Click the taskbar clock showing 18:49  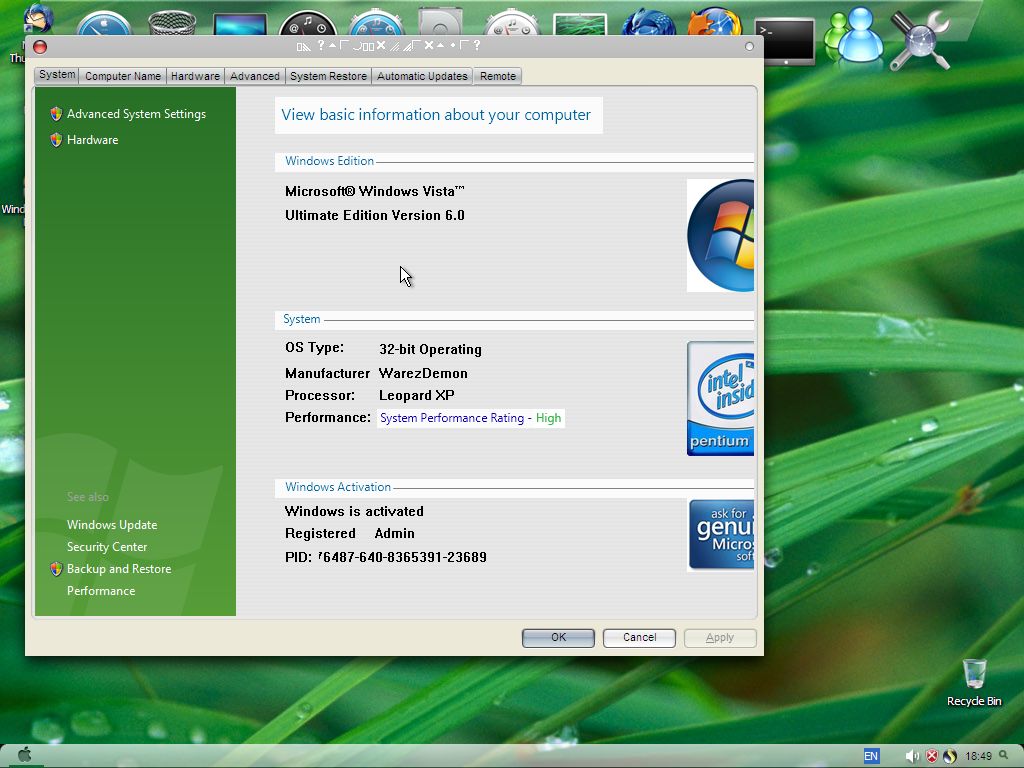tap(978, 756)
